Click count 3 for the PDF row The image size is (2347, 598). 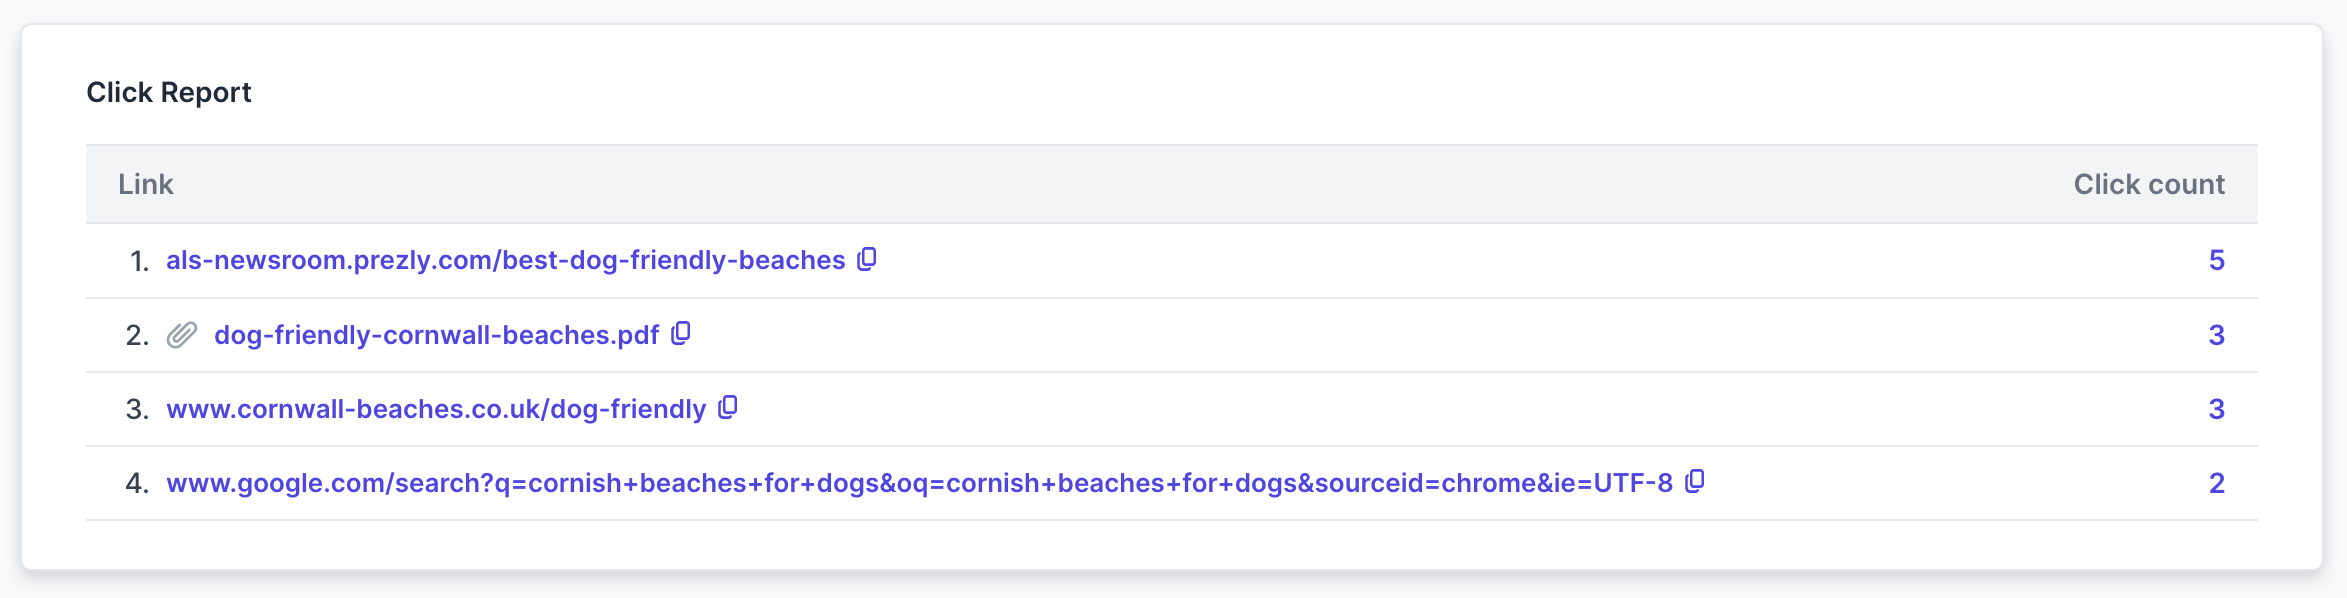coord(2216,335)
